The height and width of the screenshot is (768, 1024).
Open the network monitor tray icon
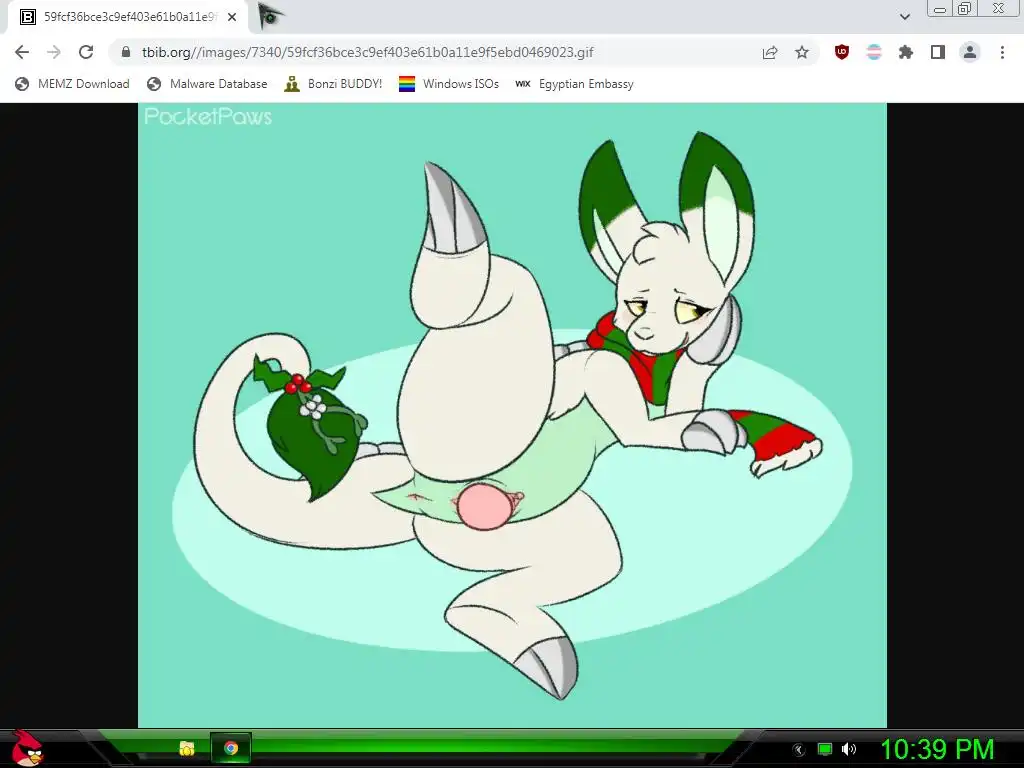[x=825, y=749]
